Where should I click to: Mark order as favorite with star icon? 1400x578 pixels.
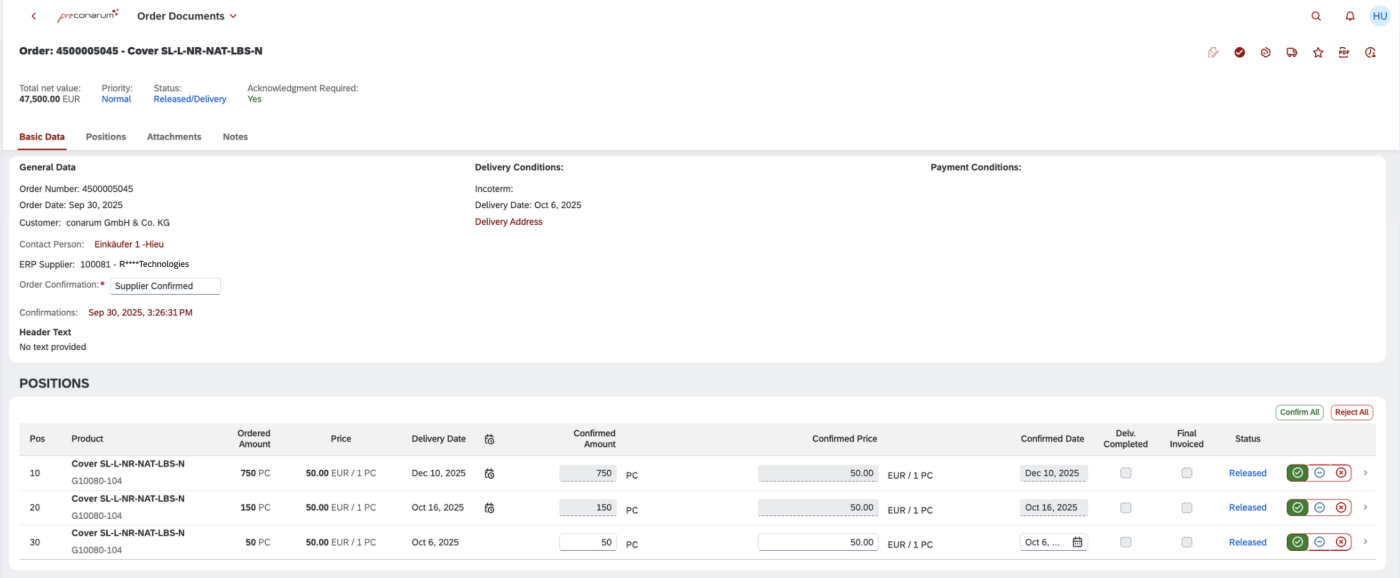(1318, 52)
